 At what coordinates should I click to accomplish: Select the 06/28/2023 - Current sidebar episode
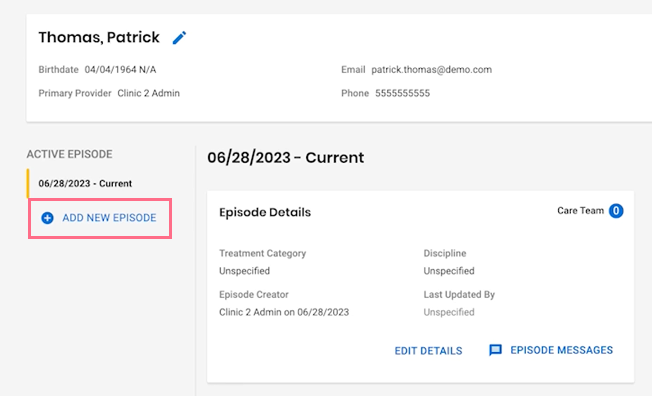85,183
